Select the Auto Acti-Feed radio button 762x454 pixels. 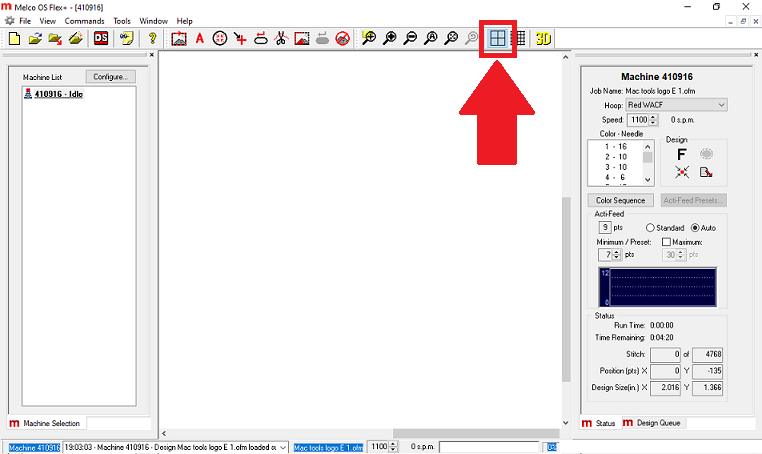(695, 227)
